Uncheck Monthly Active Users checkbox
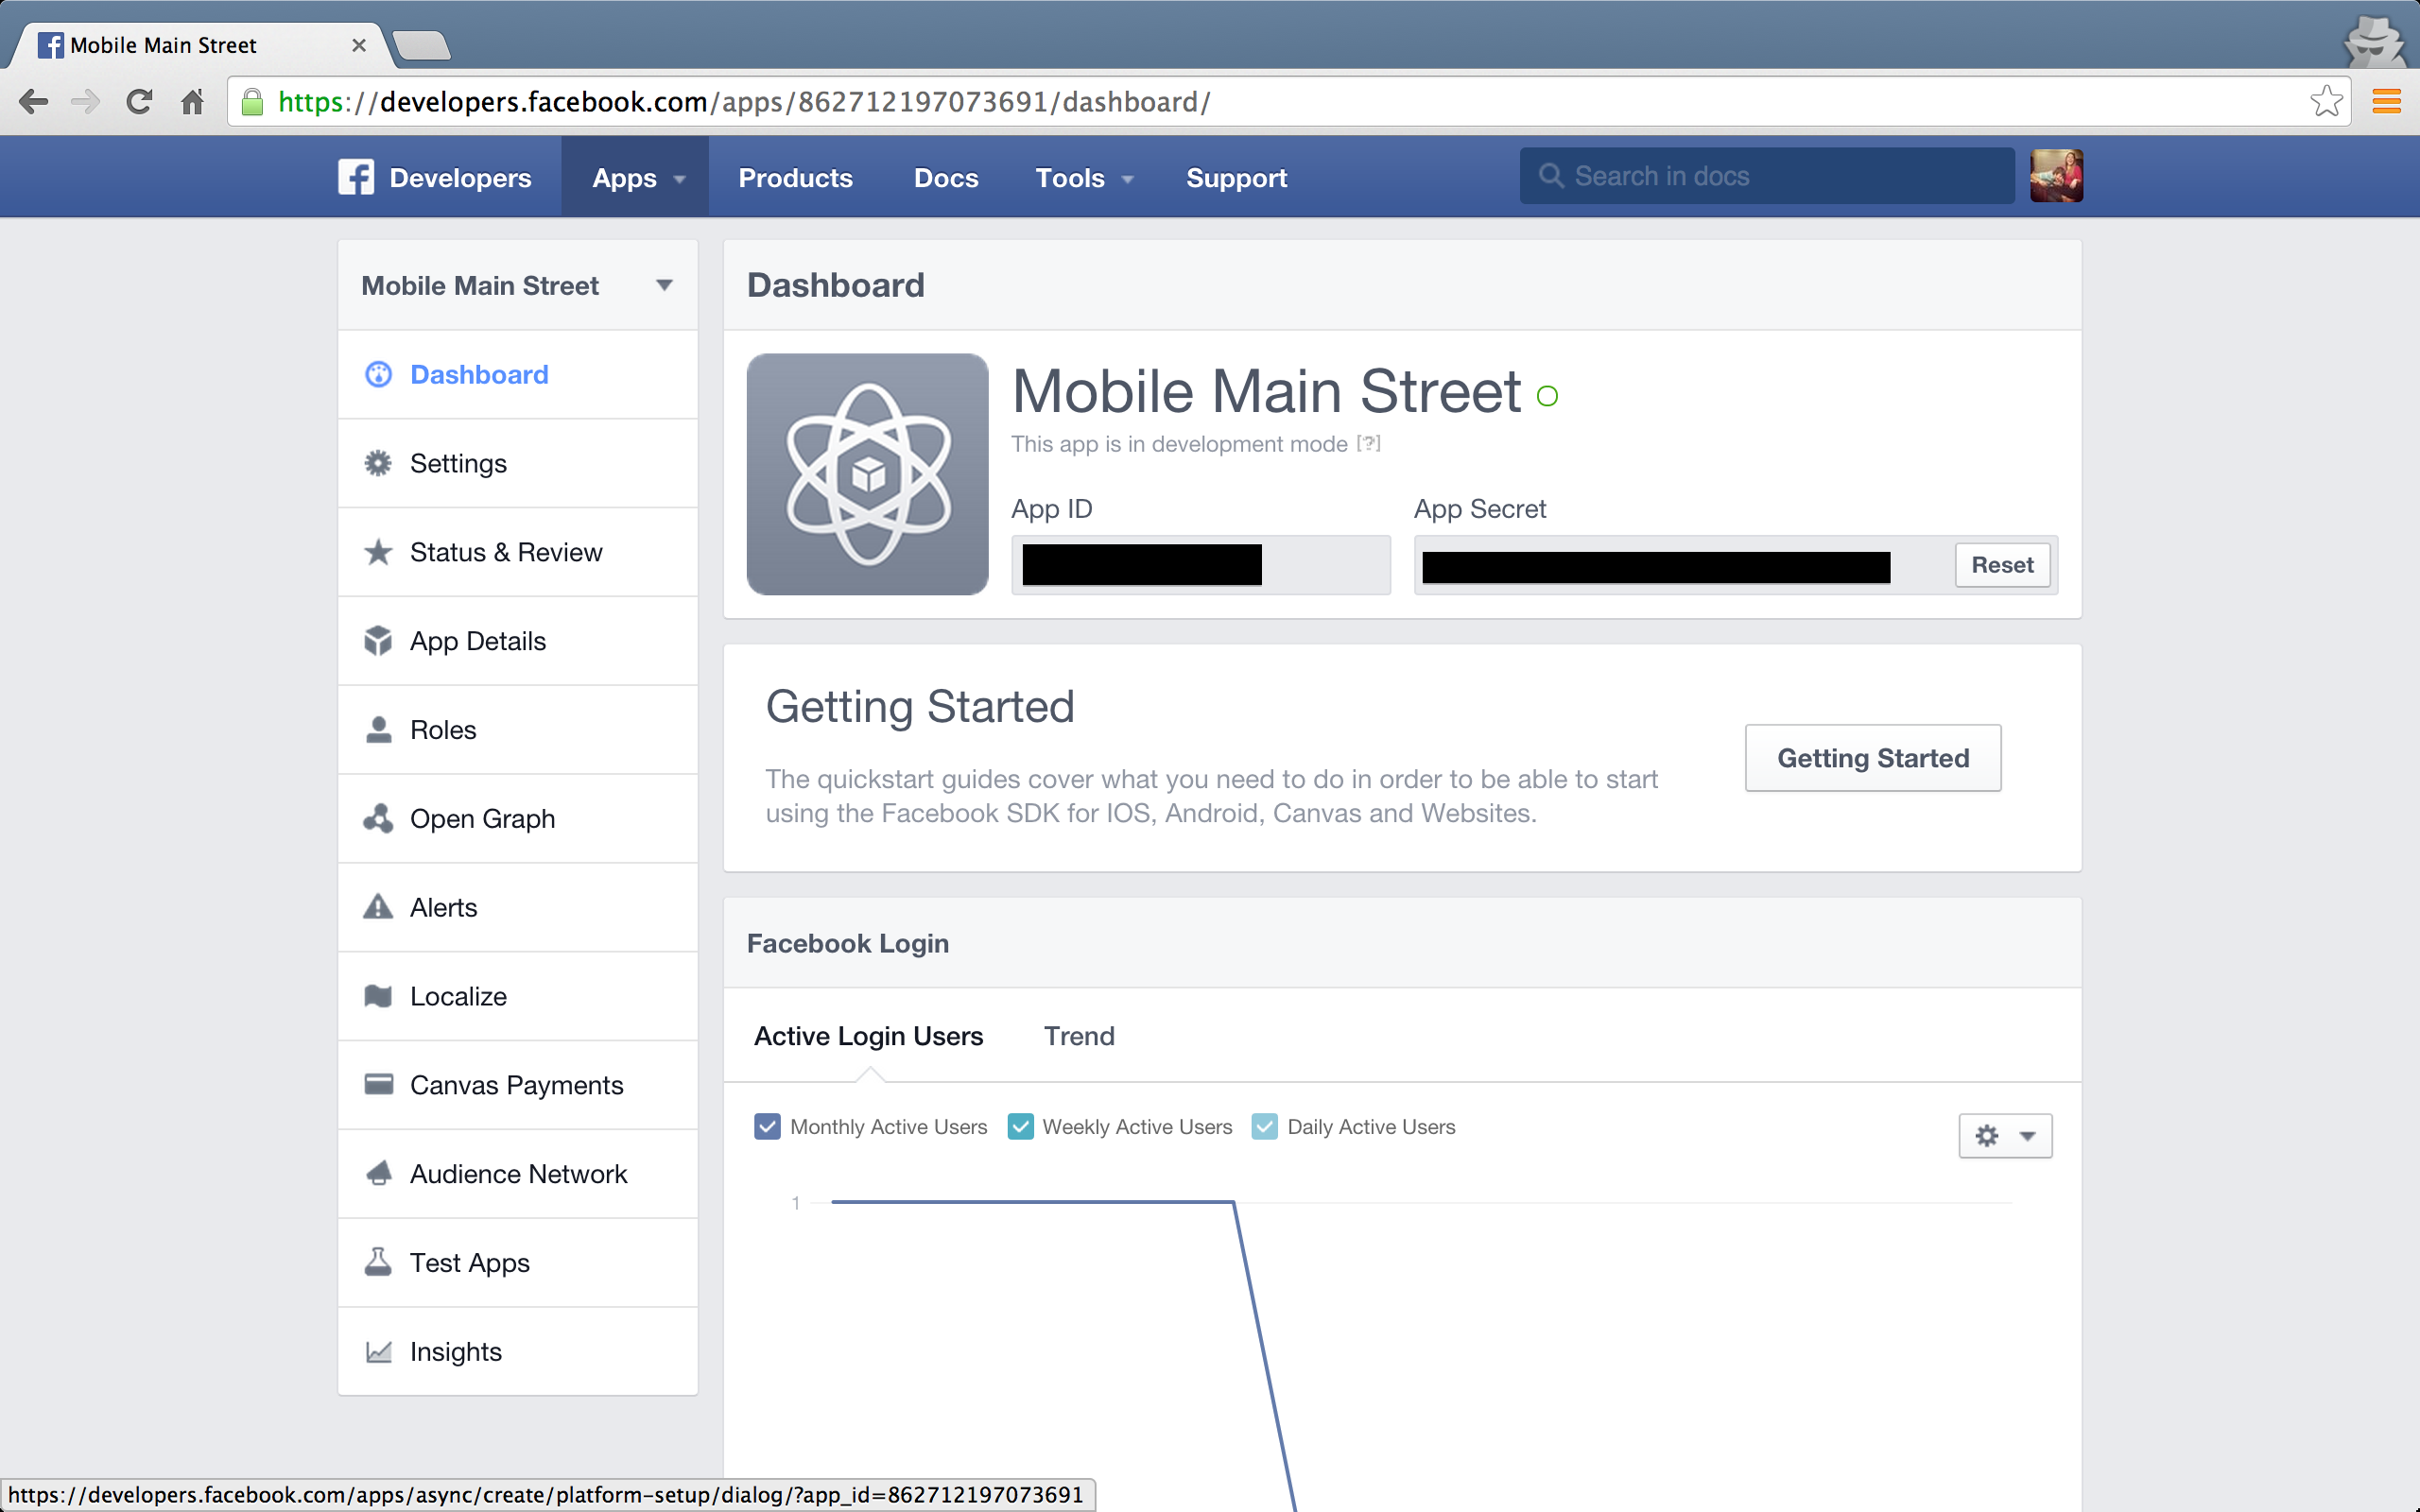Image resolution: width=2420 pixels, height=1512 pixels. [767, 1127]
